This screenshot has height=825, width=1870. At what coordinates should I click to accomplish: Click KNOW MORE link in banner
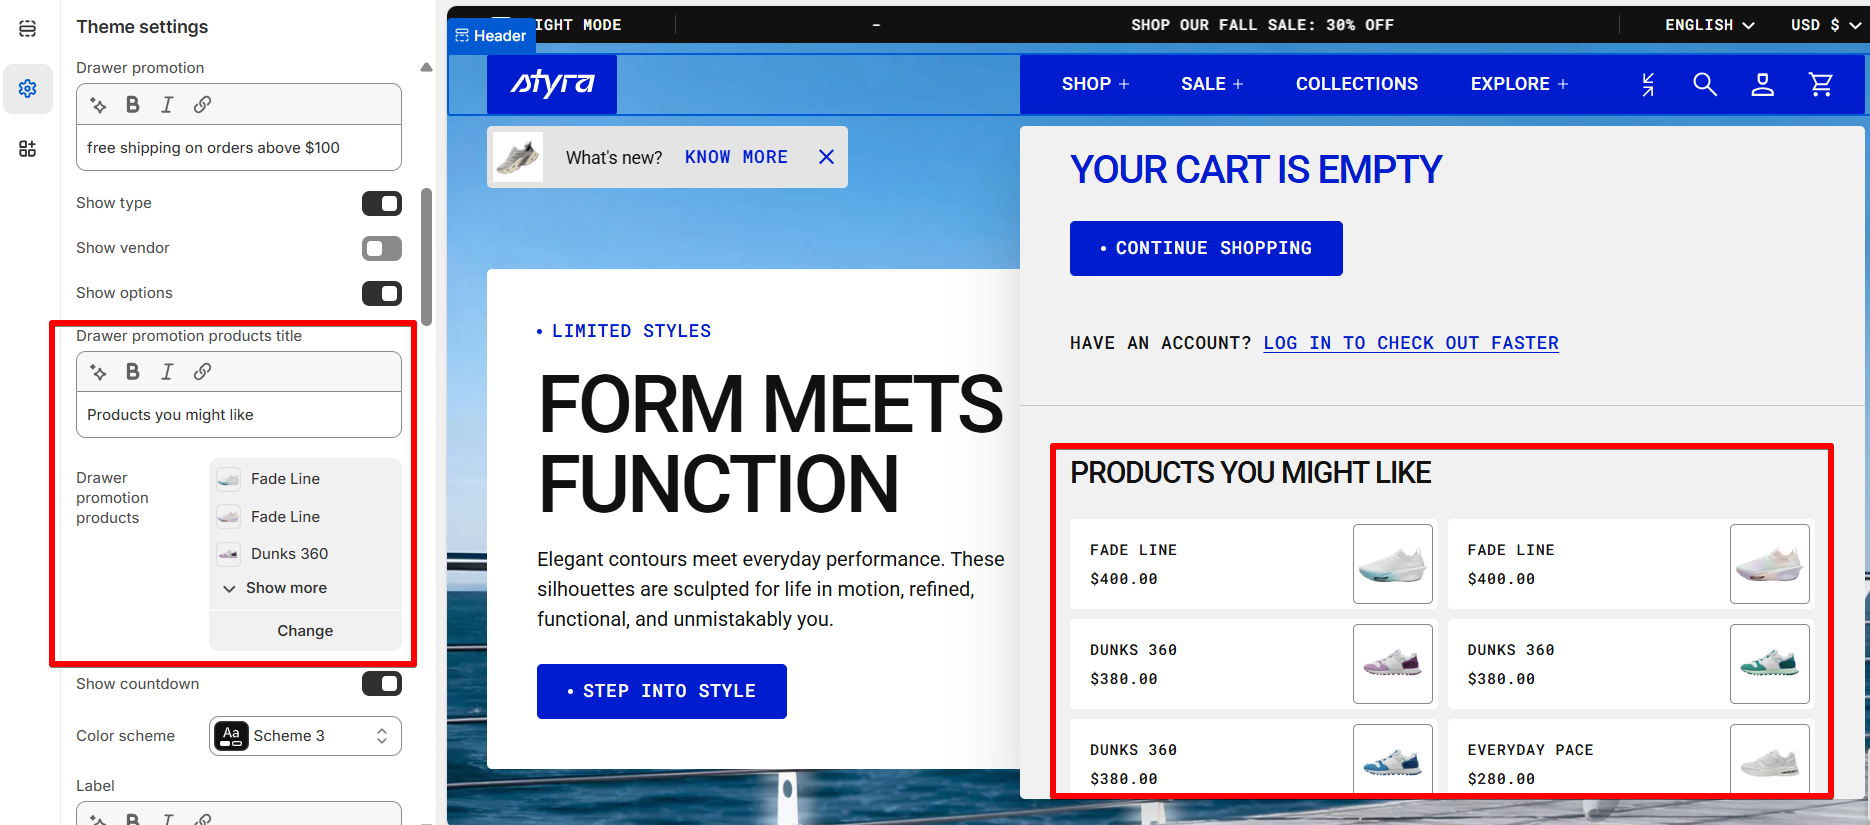click(x=736, y=157)
